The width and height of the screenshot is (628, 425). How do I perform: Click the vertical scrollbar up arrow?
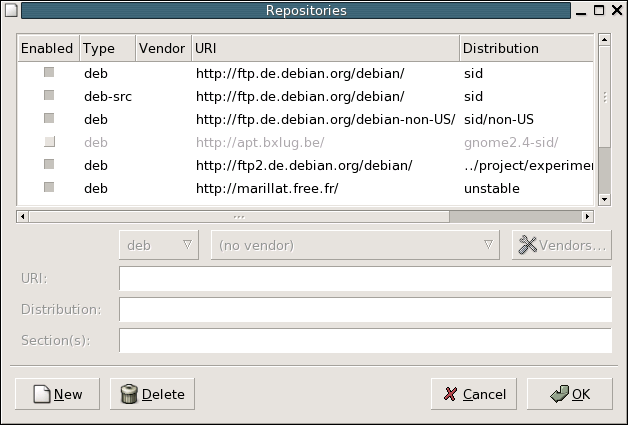(604, 39)
